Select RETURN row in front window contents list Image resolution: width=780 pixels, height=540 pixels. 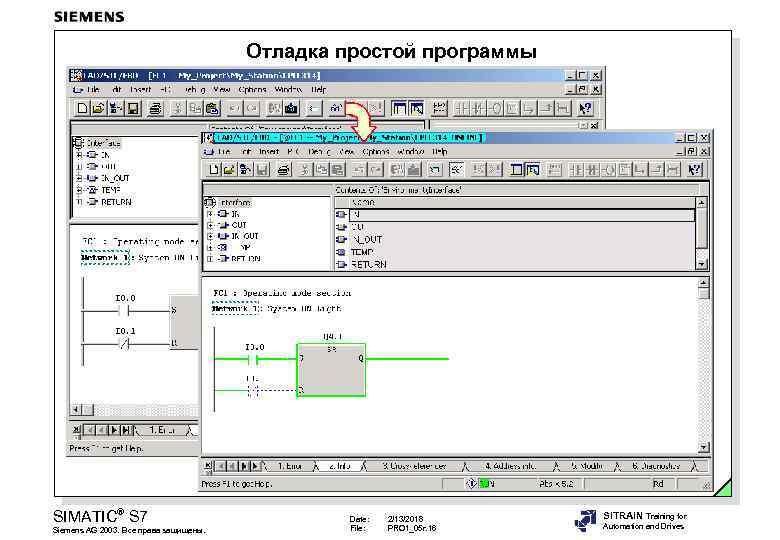tap(514, 265)
